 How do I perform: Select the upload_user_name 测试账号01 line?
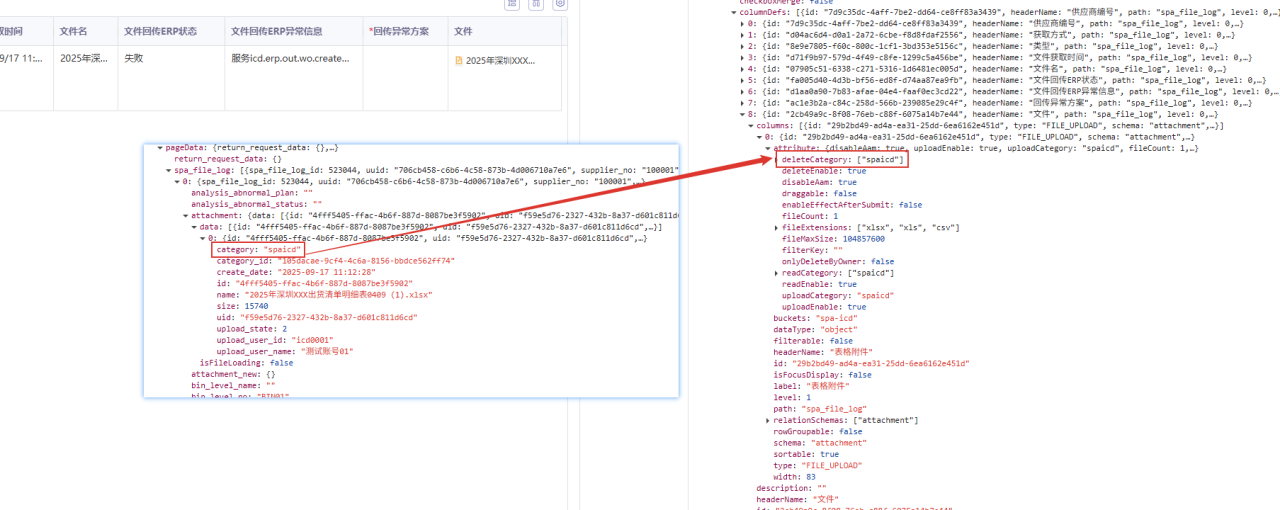point(287,351)
